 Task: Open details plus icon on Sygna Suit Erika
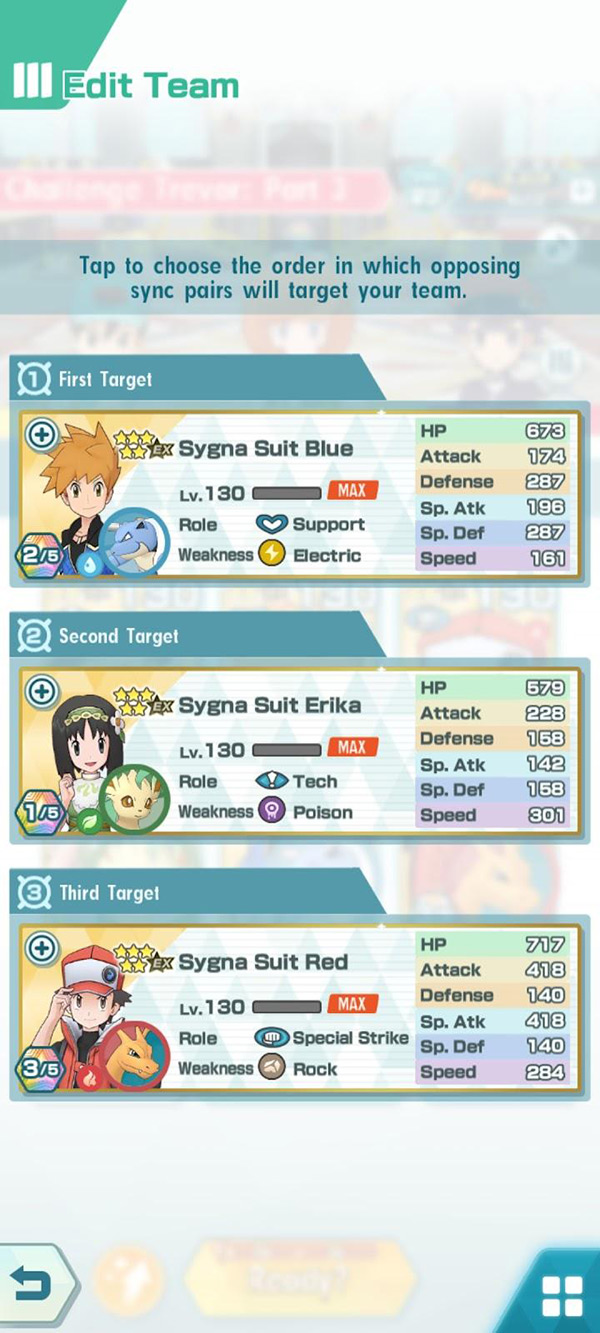pyautogui.click(x=41, y=691)
